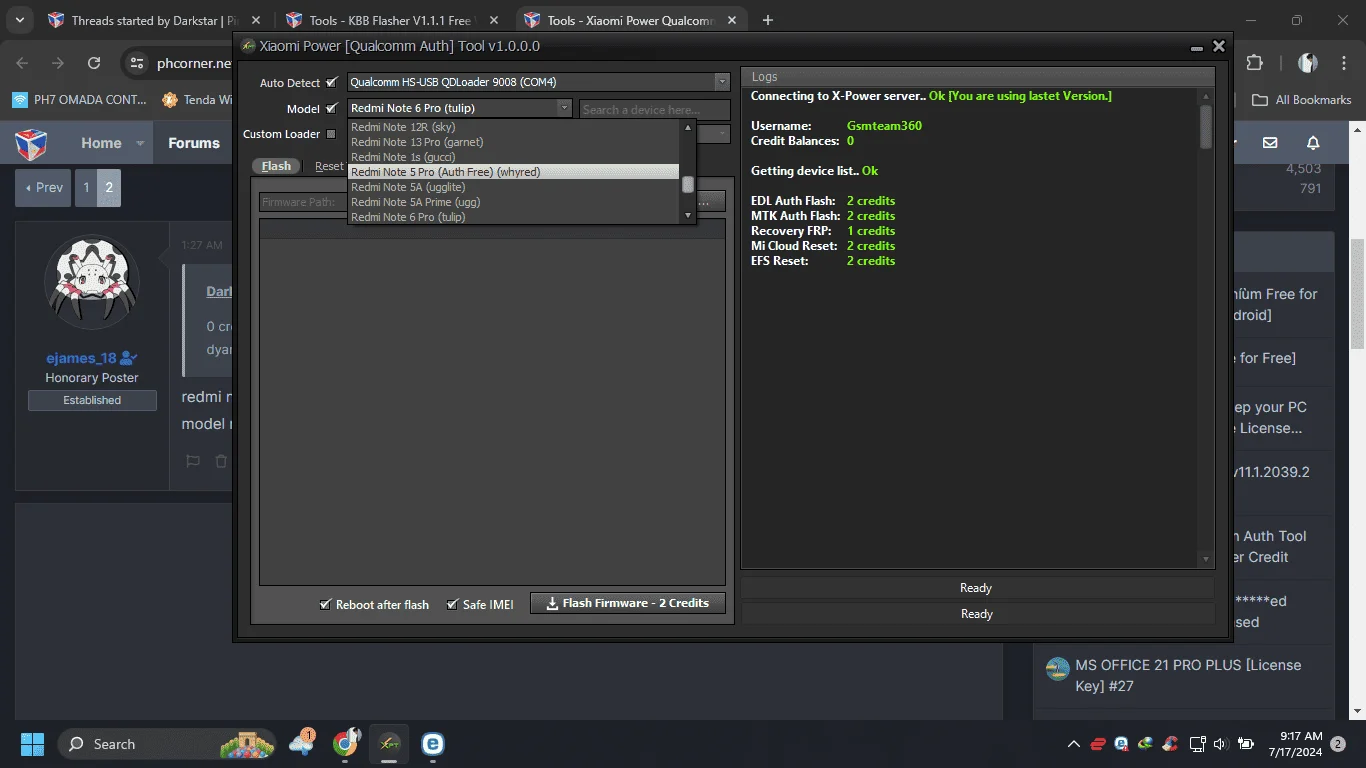The width and height of the screenshot is (1366, 768).
Task: Open the Windows Start menu
Action: (x=32, y=744)
